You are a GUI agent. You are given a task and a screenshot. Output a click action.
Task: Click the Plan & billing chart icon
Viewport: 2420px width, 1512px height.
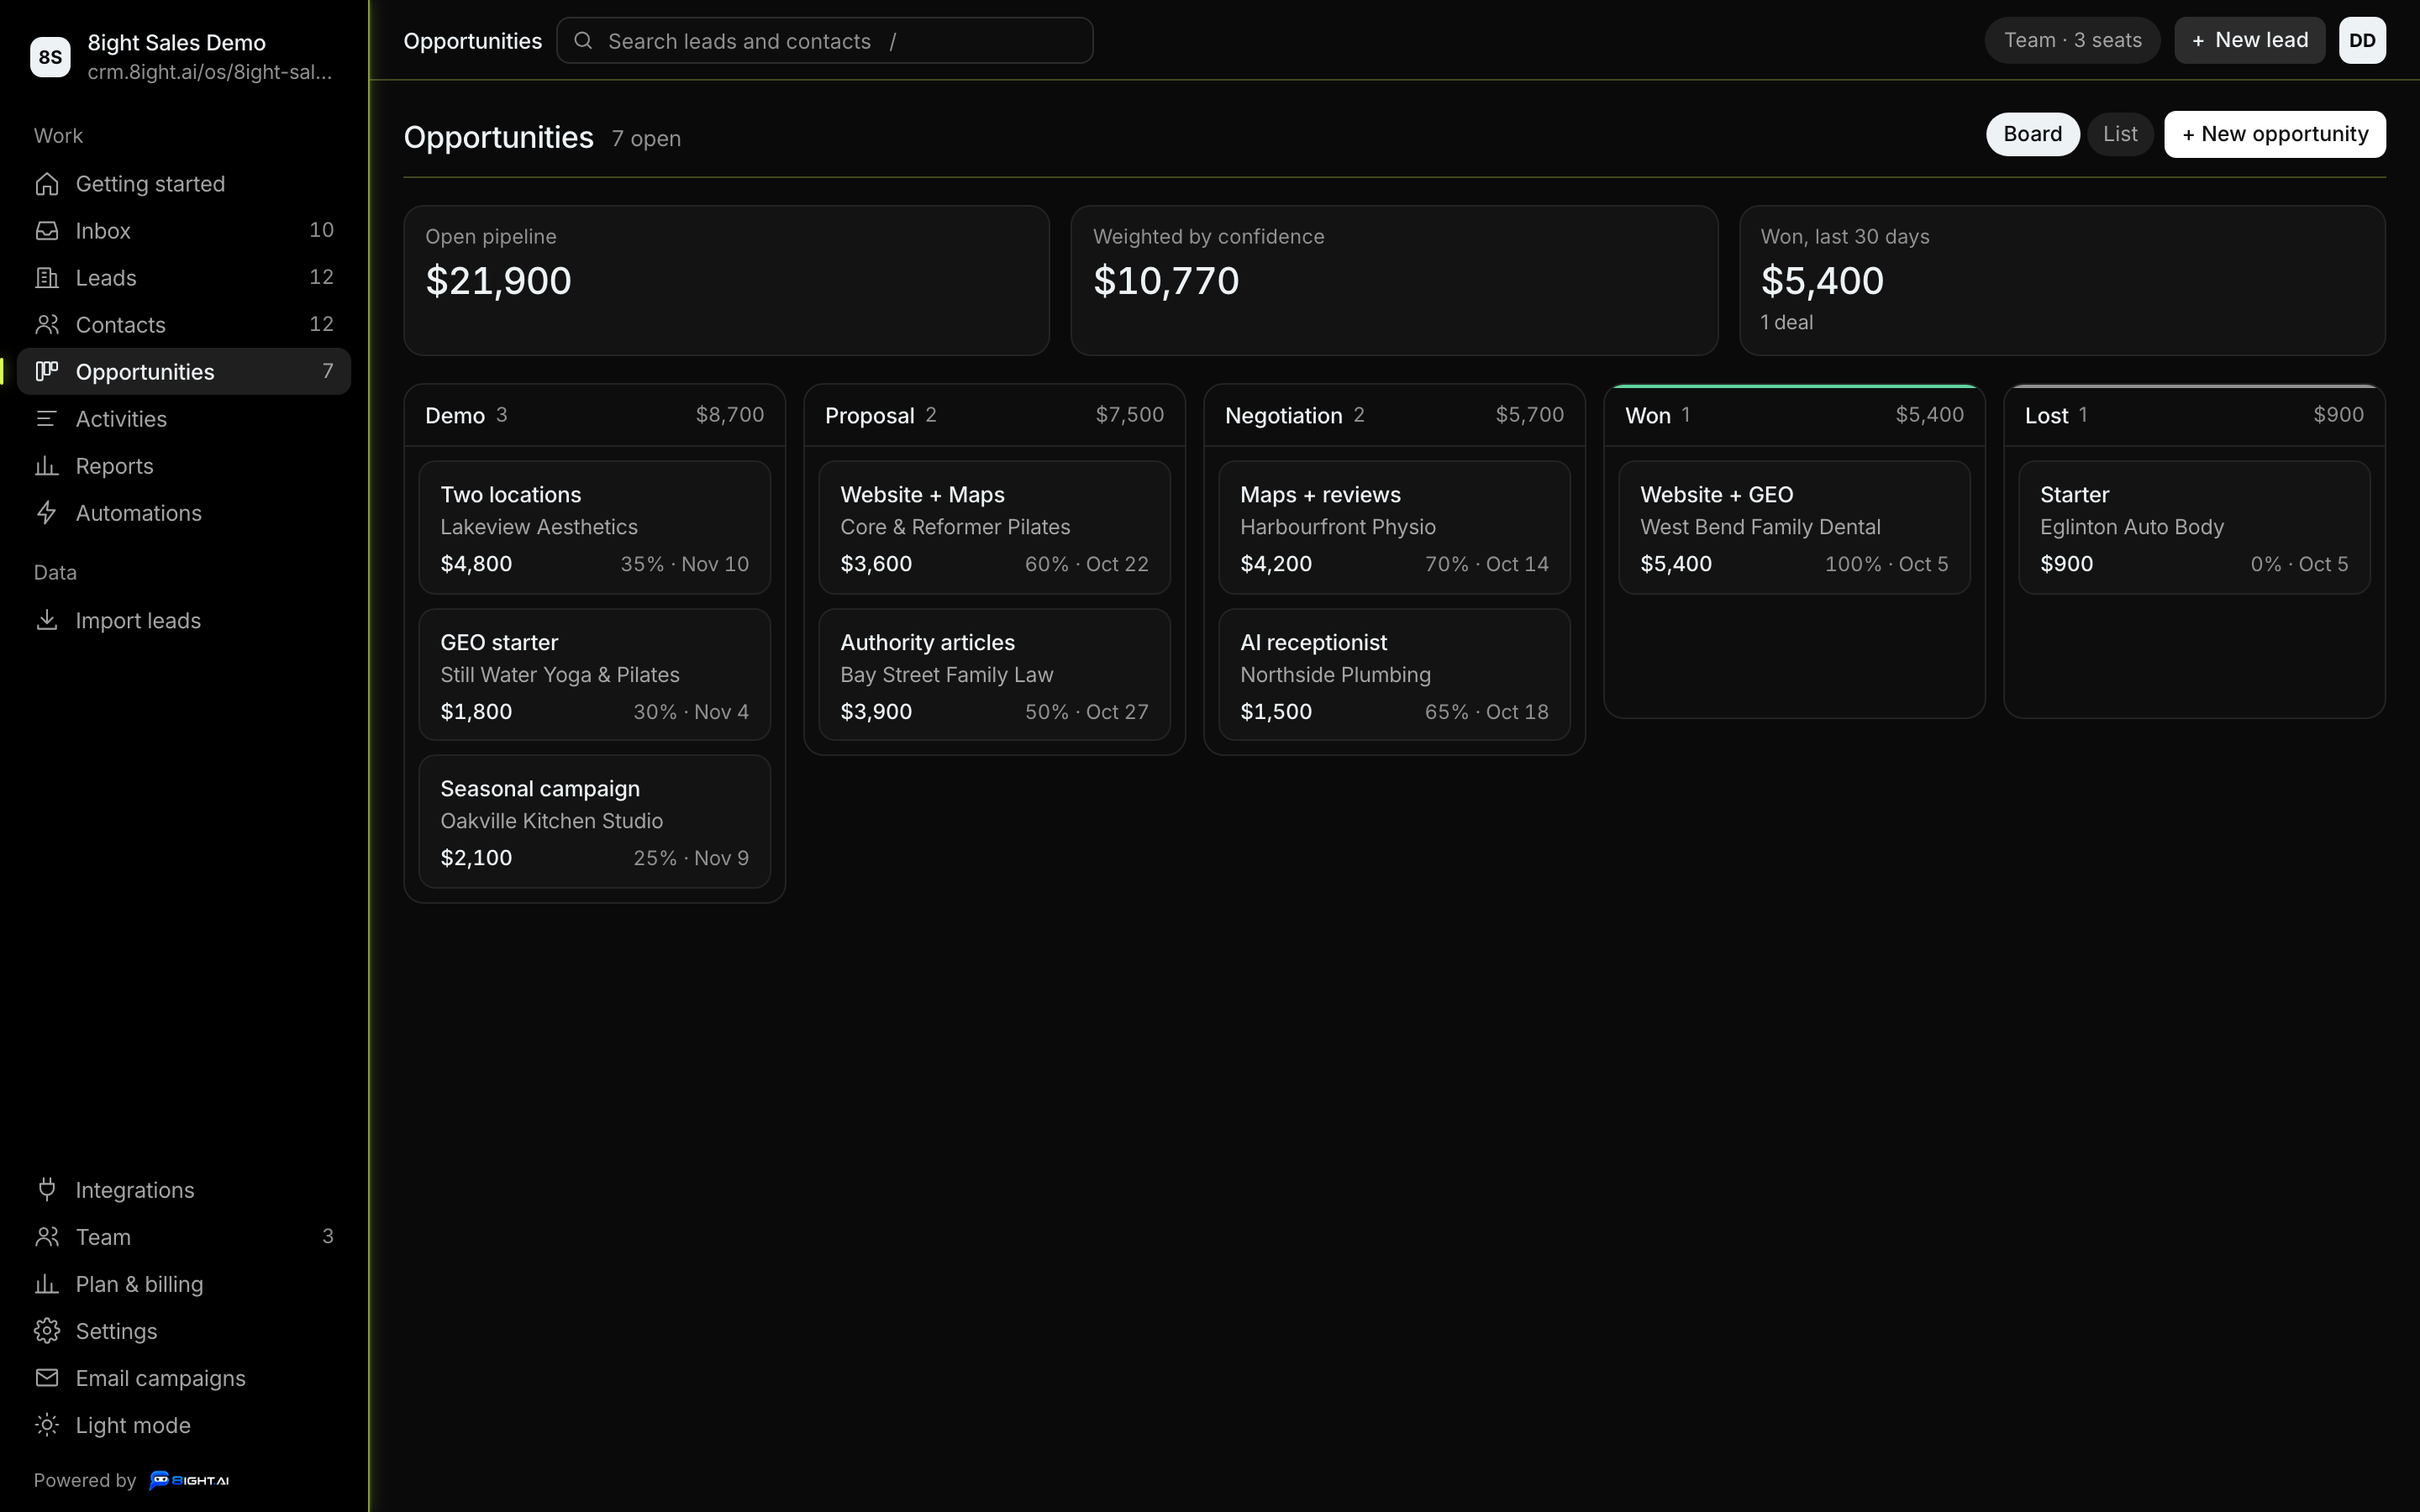click(47, 1284)
